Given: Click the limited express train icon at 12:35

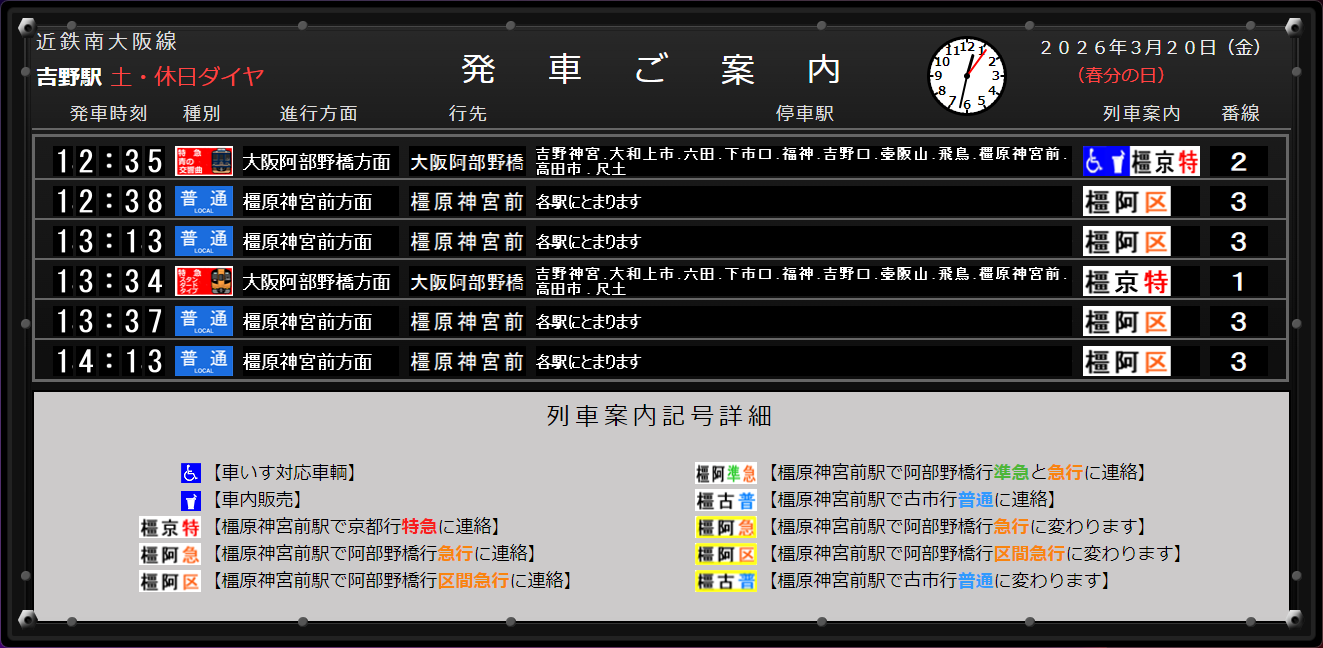Looking at the screenshot, I should pos(204,161).
